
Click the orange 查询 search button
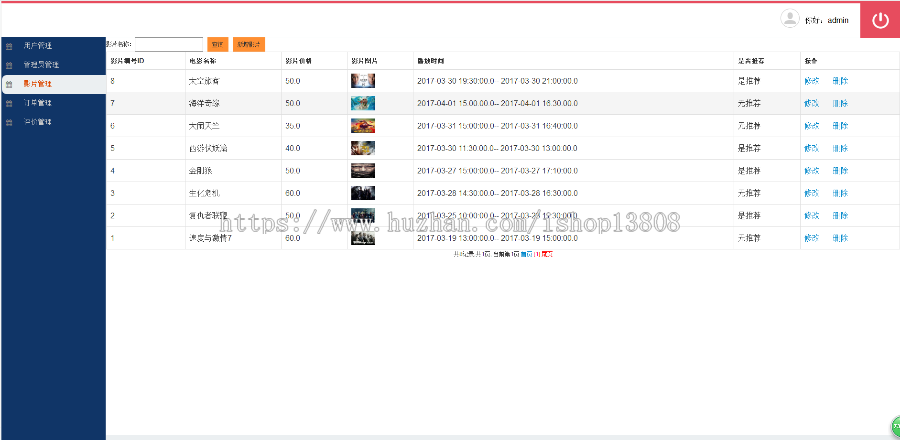coord(218,44)
